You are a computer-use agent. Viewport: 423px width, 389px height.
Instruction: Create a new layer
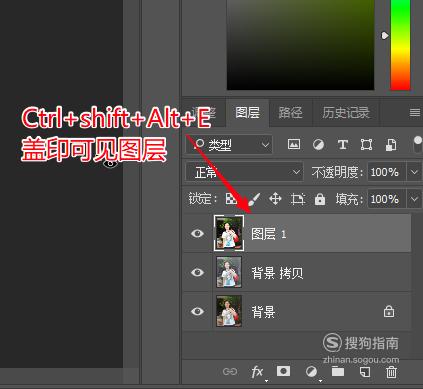click(x=365, y=371)
